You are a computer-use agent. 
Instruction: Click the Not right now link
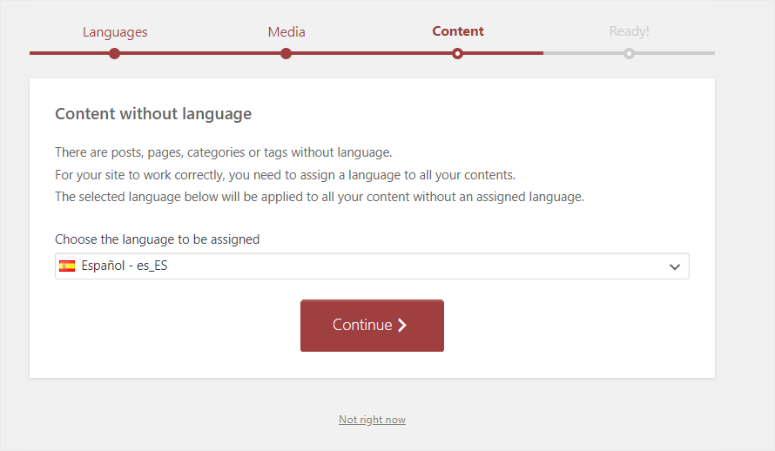(372, 419)
